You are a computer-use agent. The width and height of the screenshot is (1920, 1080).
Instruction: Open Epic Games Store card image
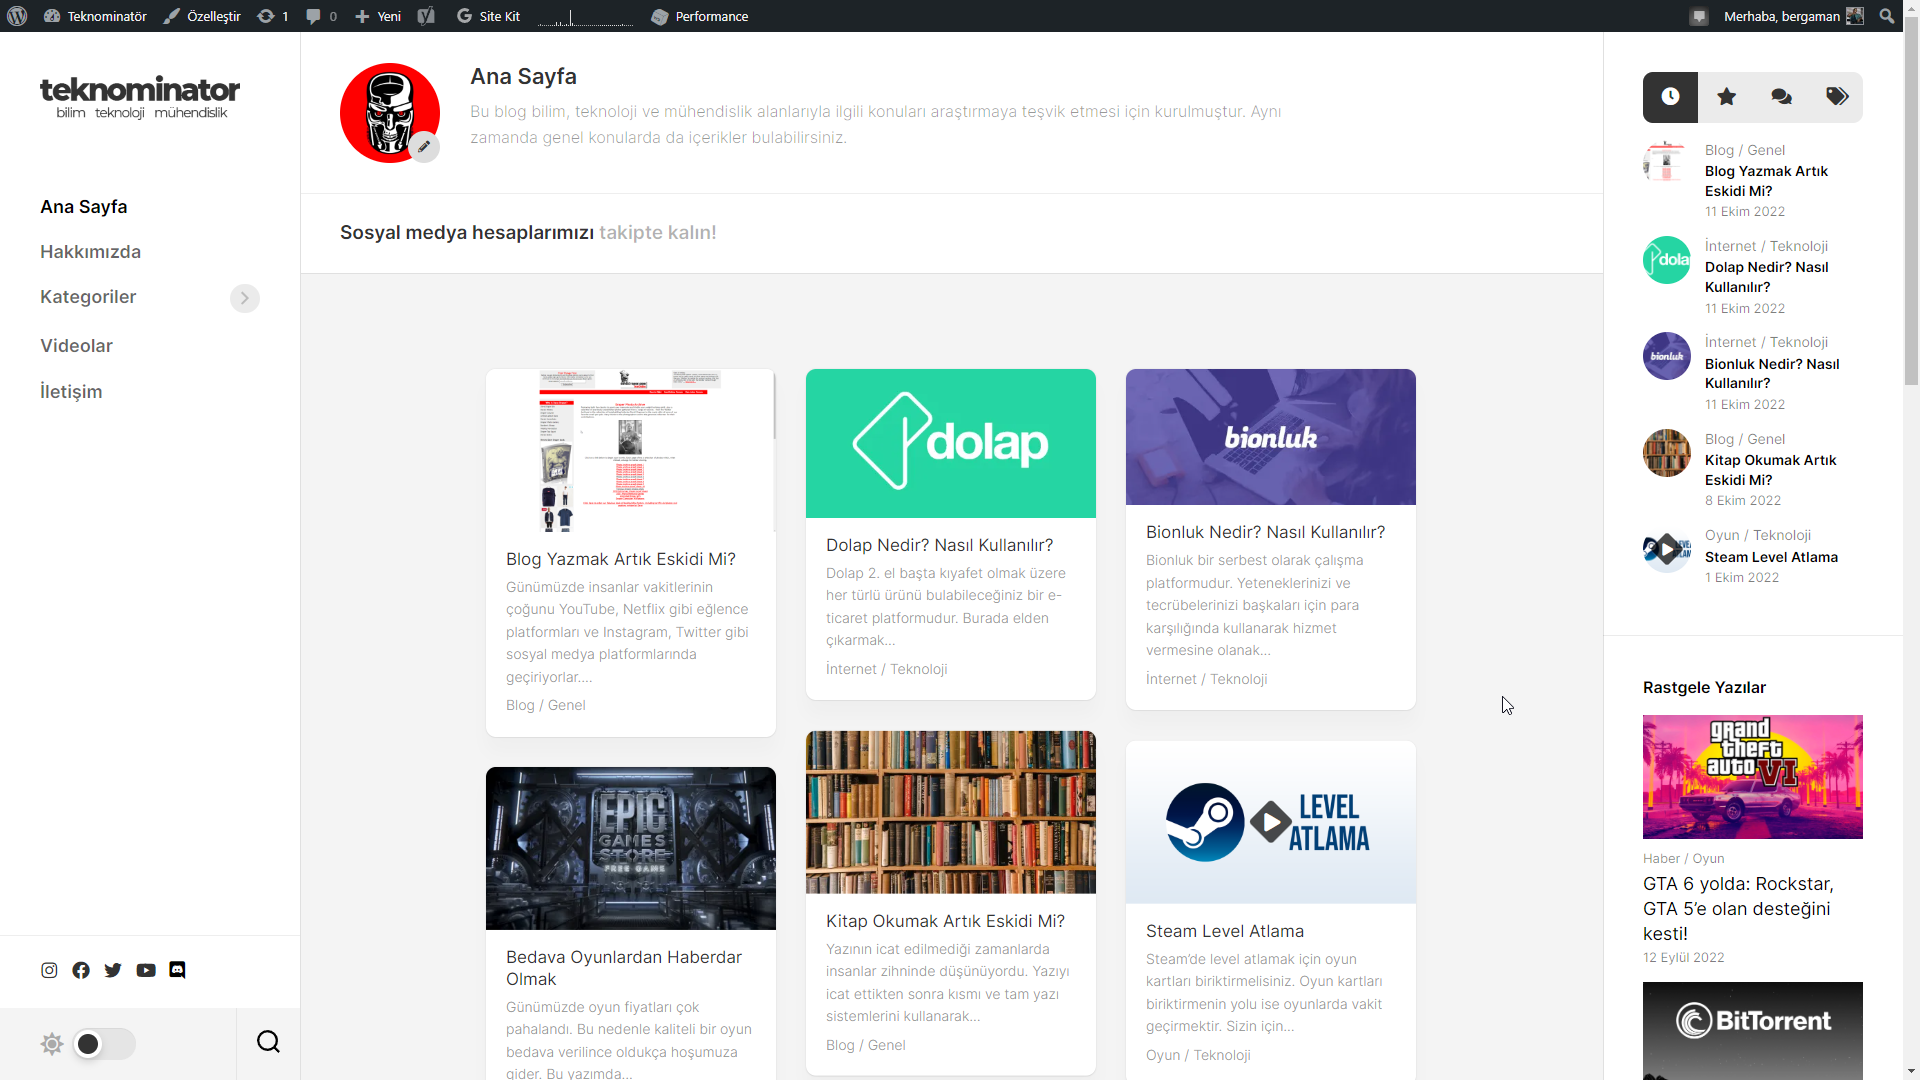click(x=631, y=848)
